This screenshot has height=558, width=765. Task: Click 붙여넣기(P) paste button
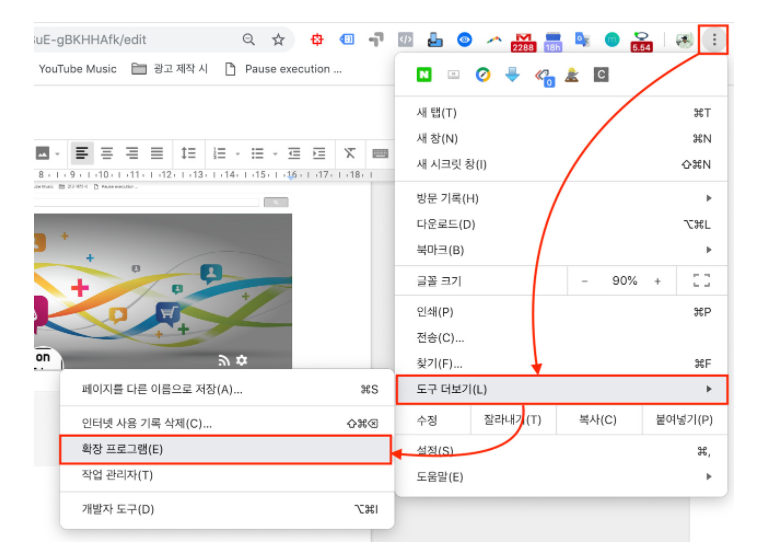pos(684,420)
